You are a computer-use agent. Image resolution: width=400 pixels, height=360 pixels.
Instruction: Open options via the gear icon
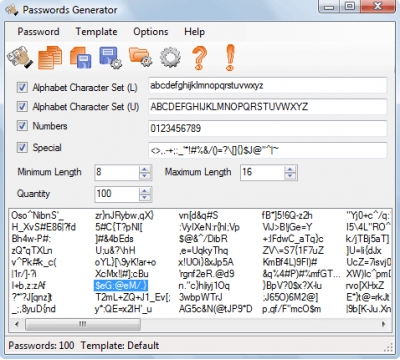click(170, 57)
